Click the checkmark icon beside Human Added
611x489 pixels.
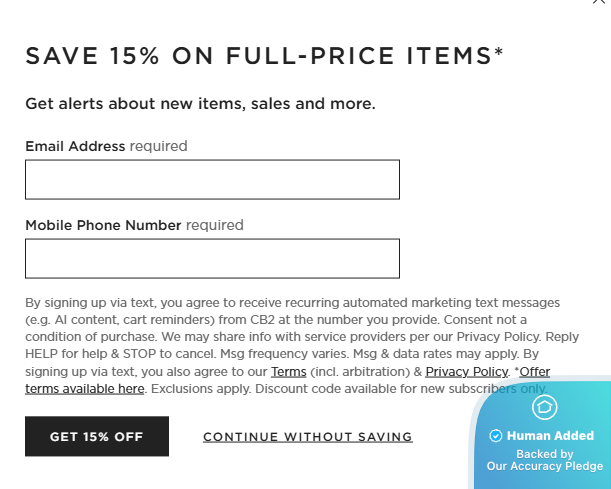point(495,436)
